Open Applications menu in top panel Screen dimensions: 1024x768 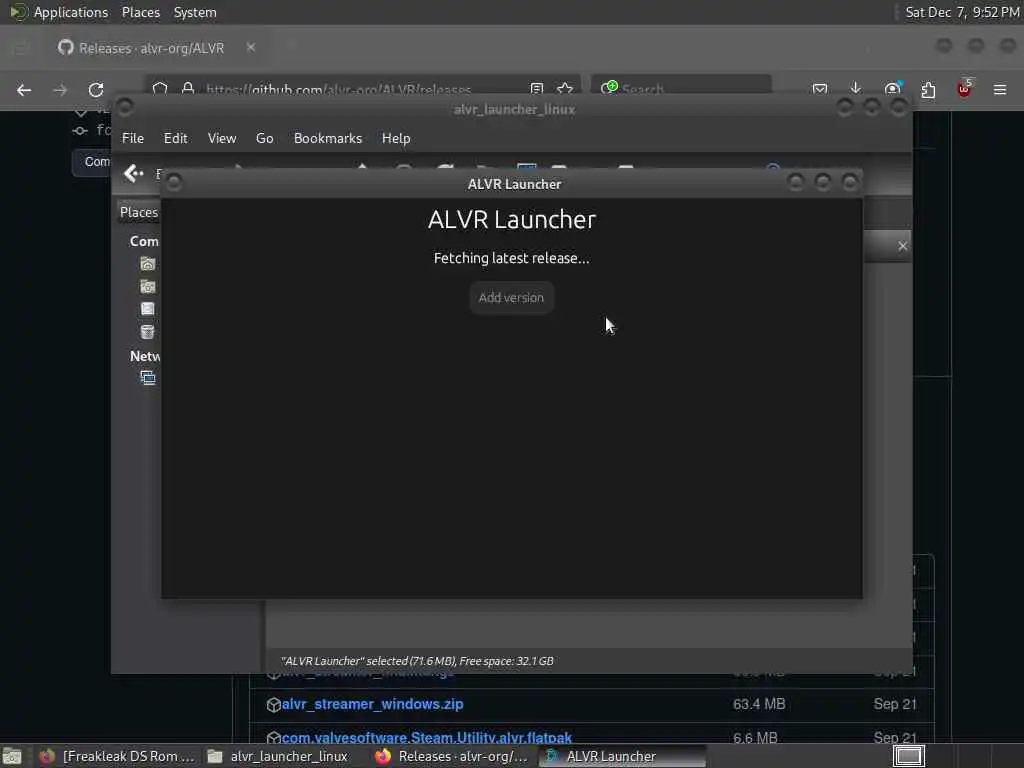[71, 12]
